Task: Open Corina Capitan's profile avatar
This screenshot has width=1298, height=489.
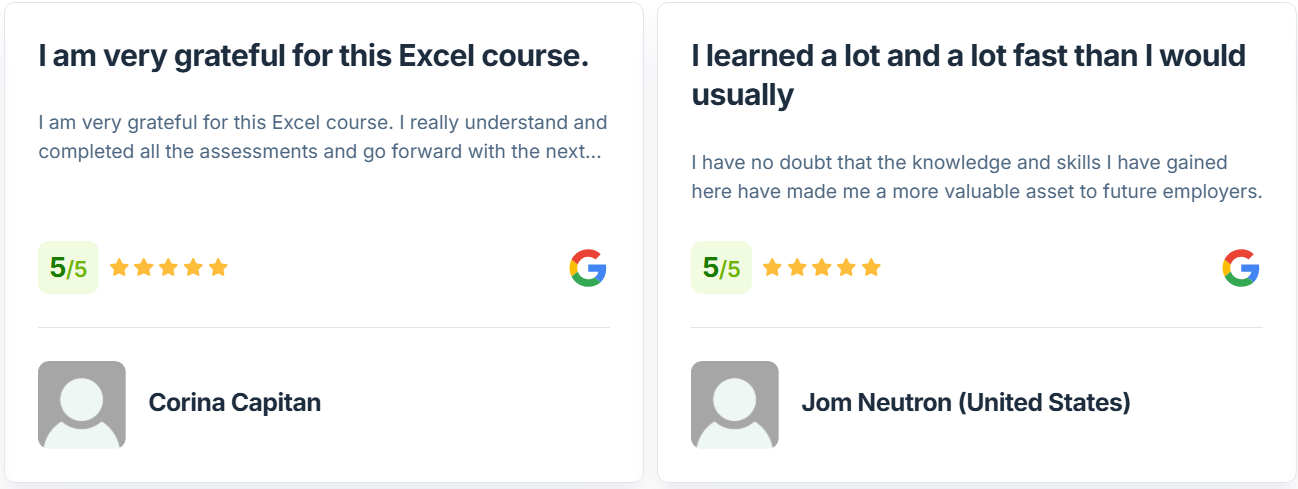Action: 82,405
